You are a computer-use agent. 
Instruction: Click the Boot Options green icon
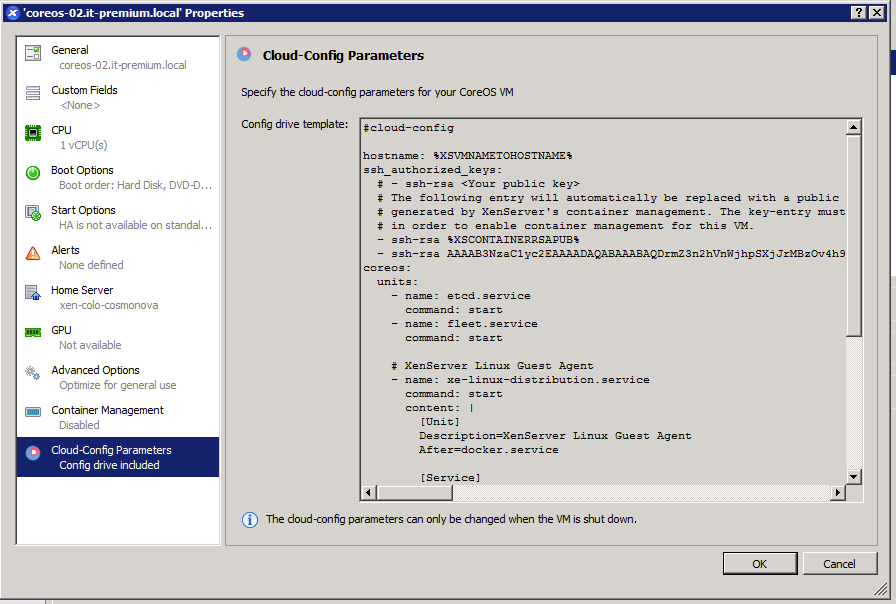coord(33,173)
